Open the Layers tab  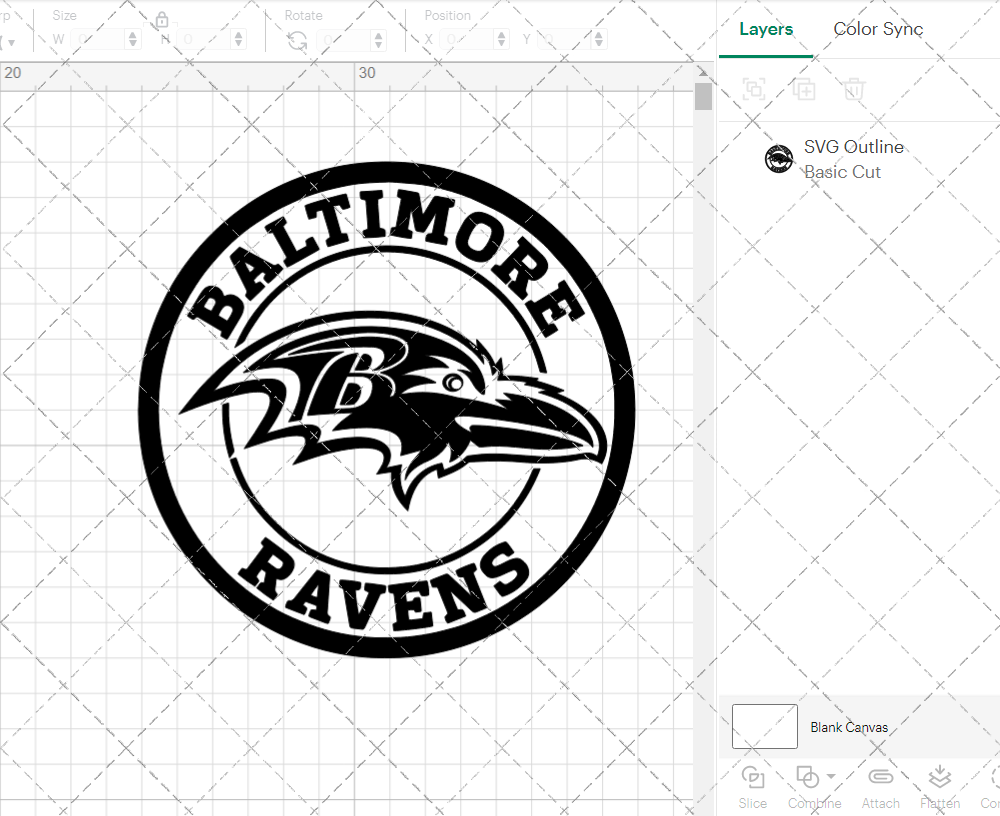765,29
